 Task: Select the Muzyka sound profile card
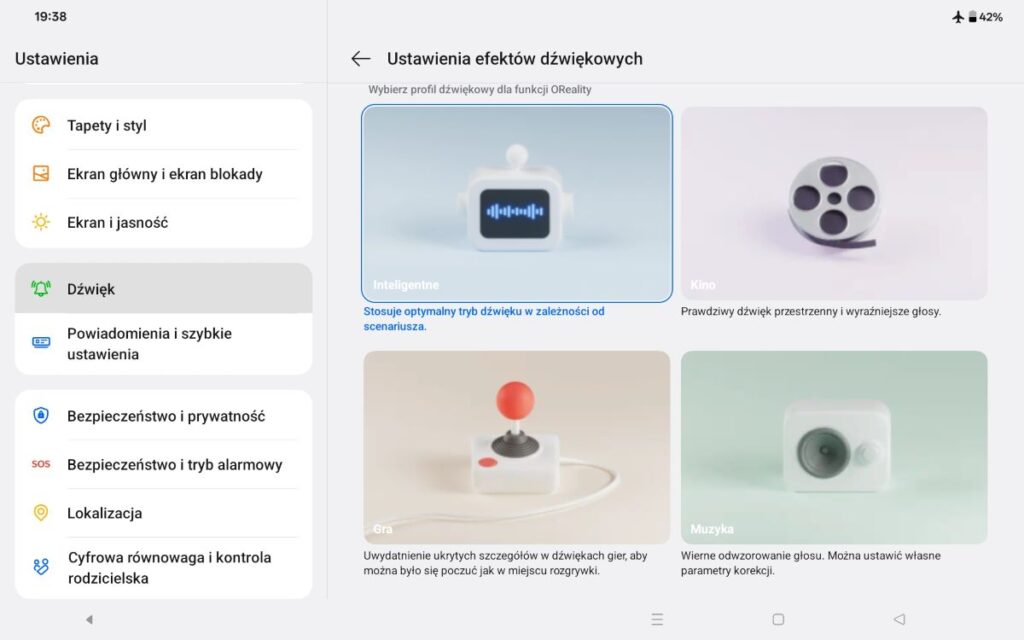click(x=834, y=447)
